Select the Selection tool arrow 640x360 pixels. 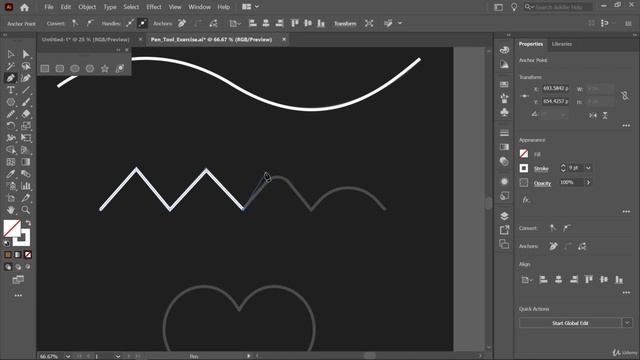(11, 54)
